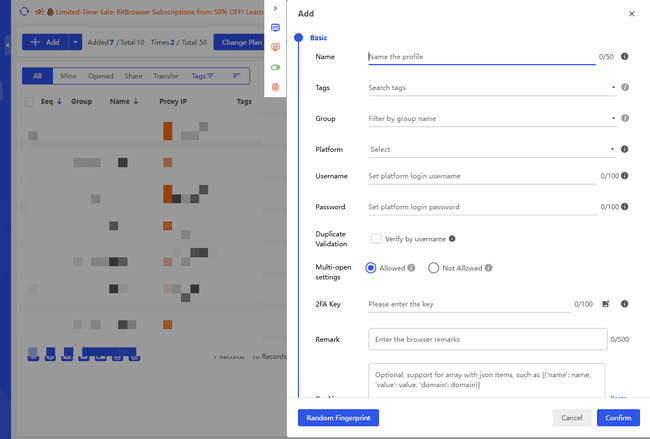This screenshot has height=439, width=650.
Task: Switch to the Share tab
Action: [133, 76]
